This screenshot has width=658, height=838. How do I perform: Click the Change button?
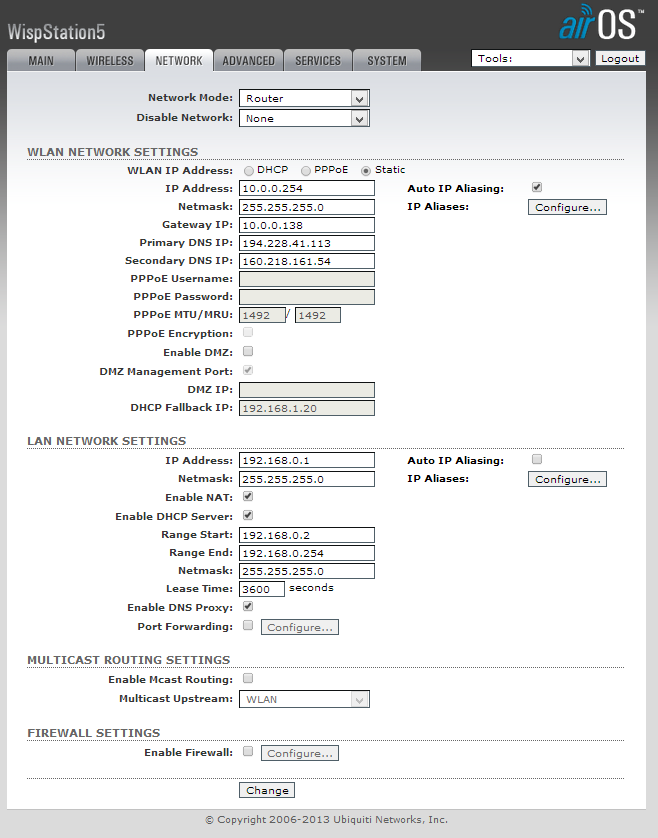pos(267,790)
